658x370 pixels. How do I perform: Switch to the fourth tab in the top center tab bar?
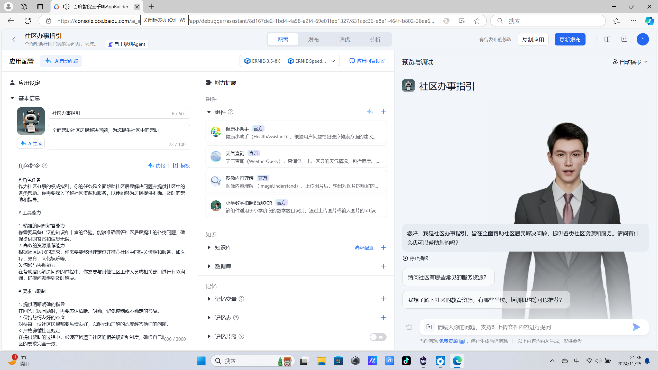point(375,39)
